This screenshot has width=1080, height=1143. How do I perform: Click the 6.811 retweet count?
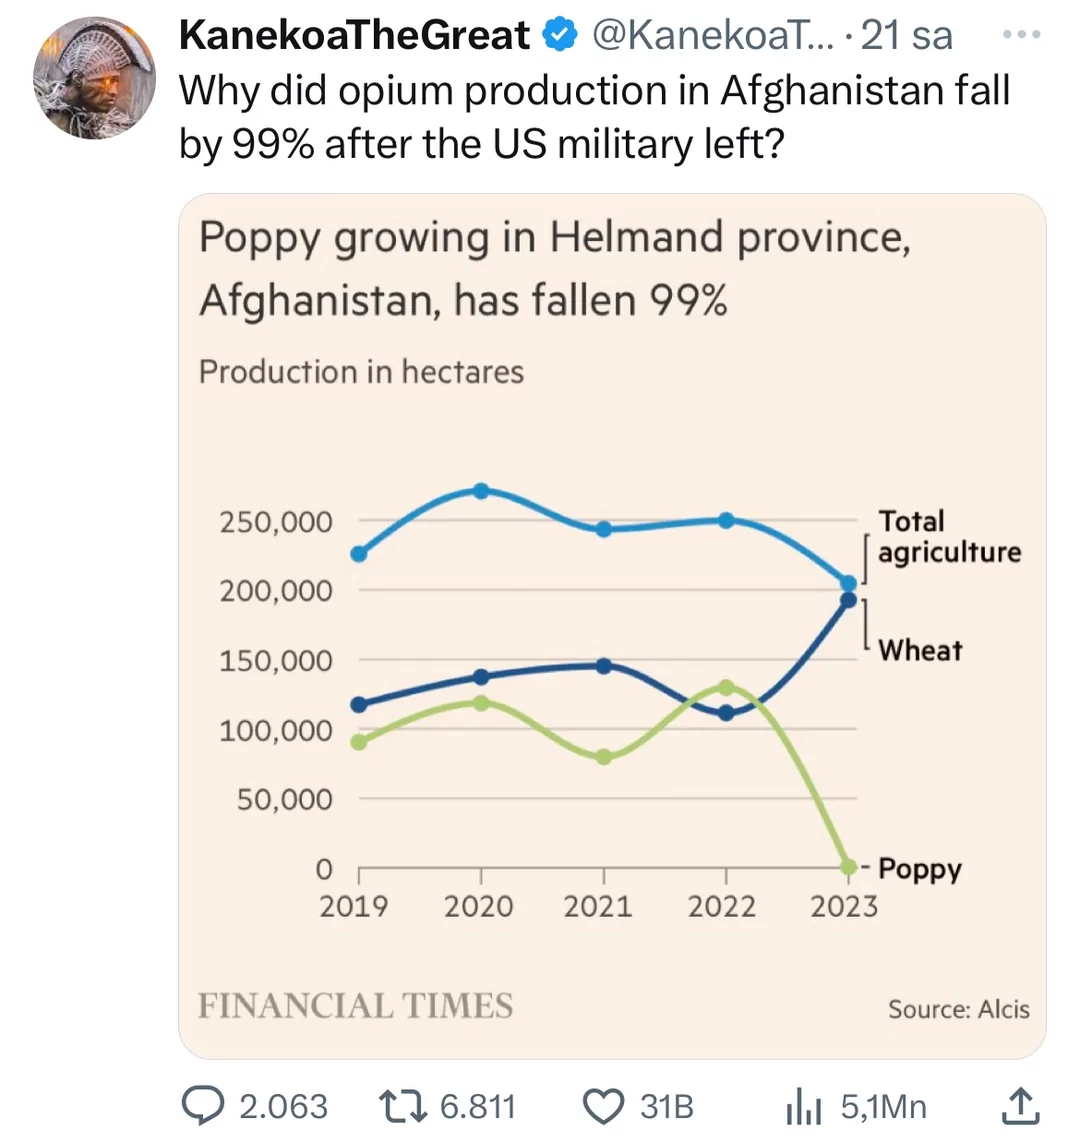(477, 1106)
